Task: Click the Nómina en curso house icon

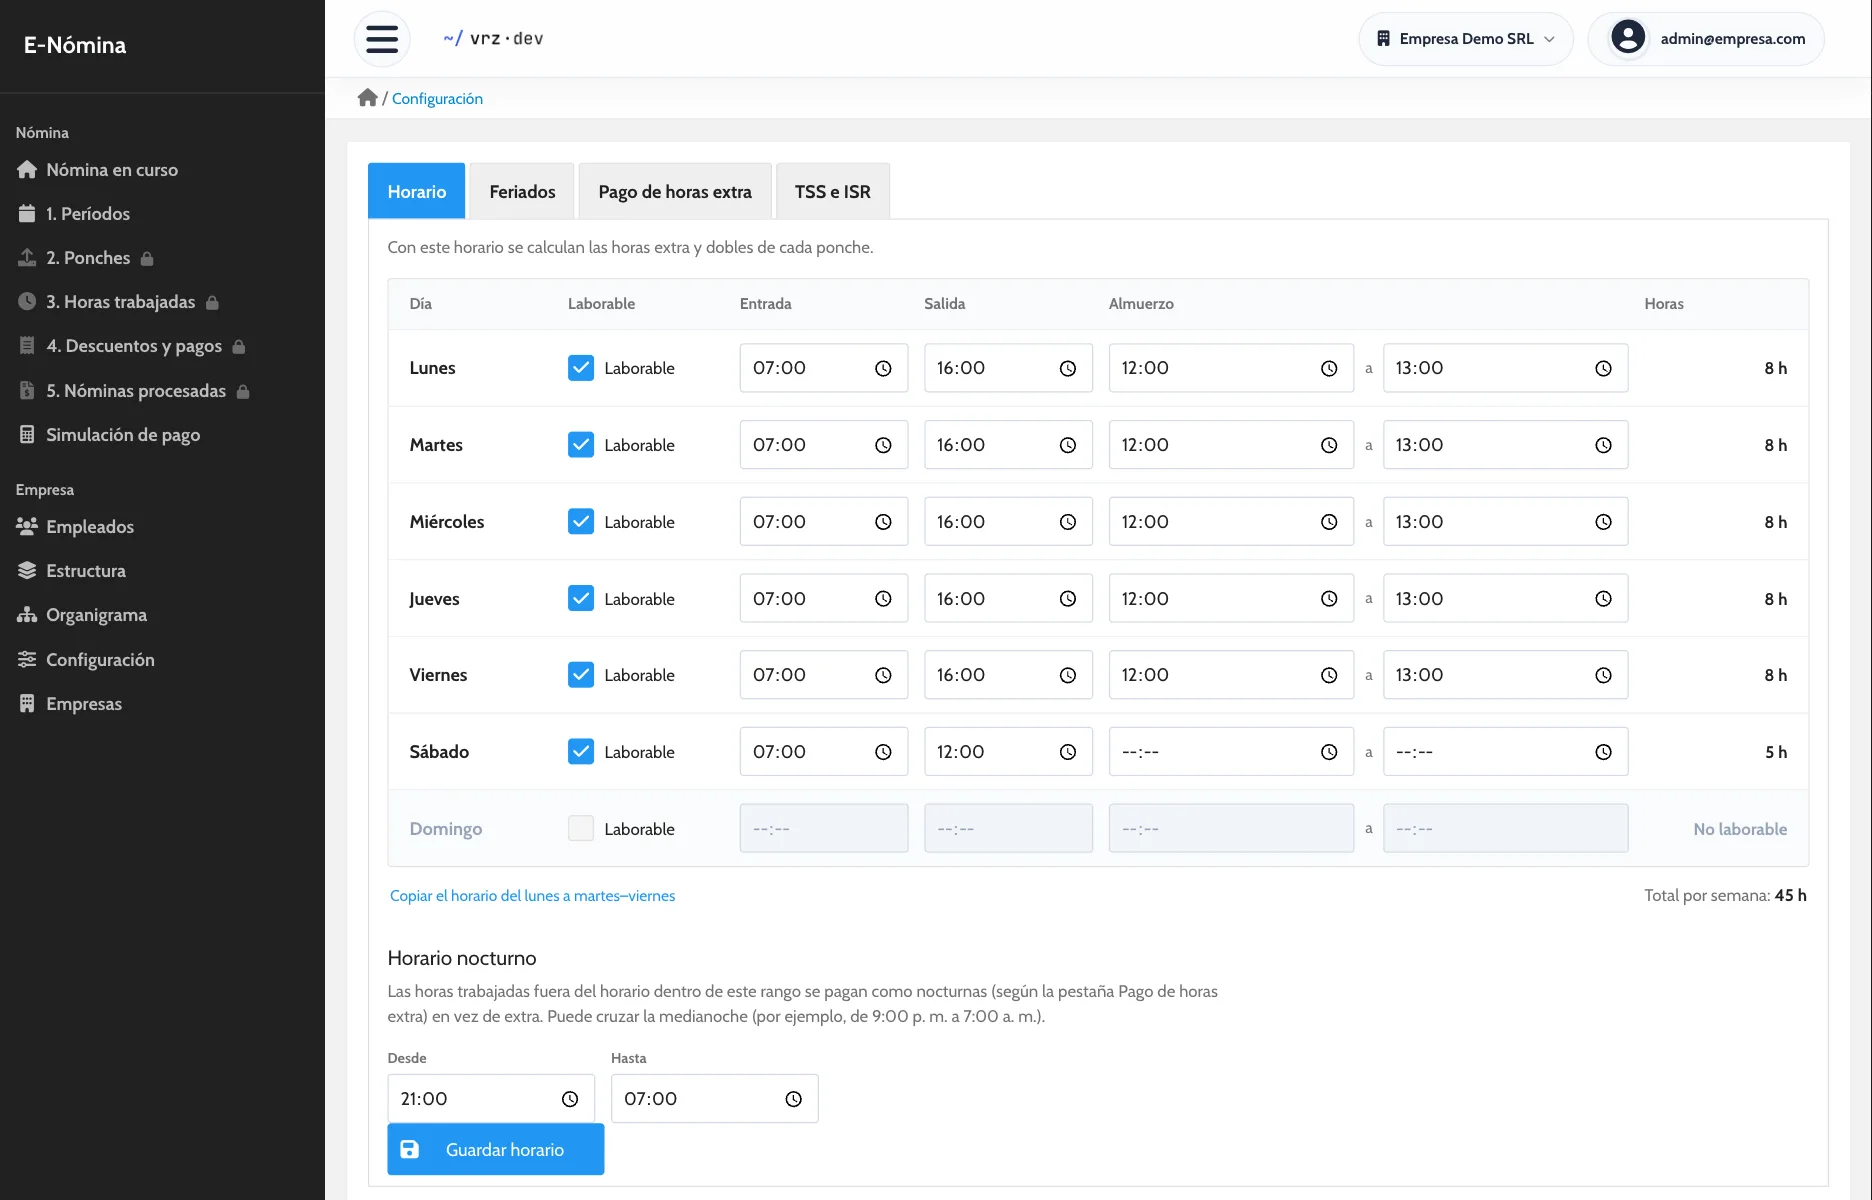Action: (27, 170)
